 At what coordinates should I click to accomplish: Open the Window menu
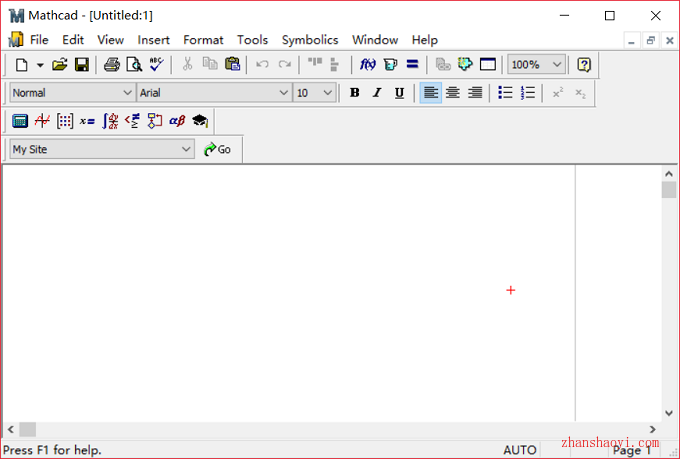(375, 40)
